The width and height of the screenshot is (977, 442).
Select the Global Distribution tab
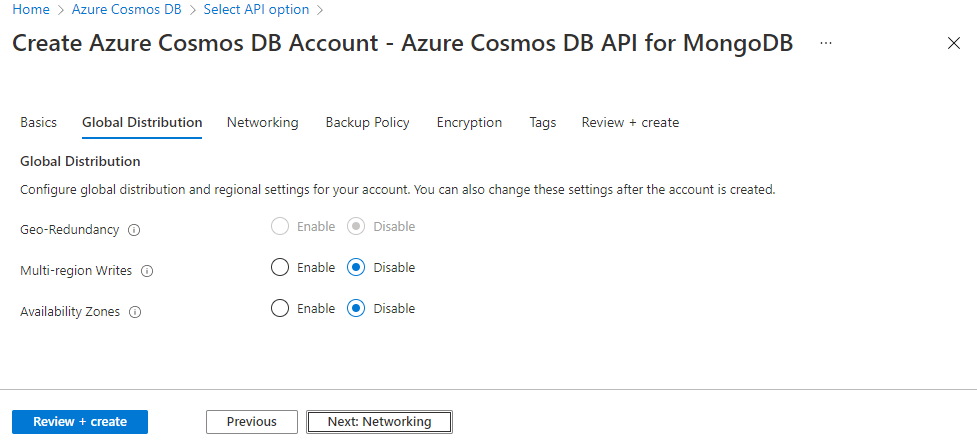[142, 122]
